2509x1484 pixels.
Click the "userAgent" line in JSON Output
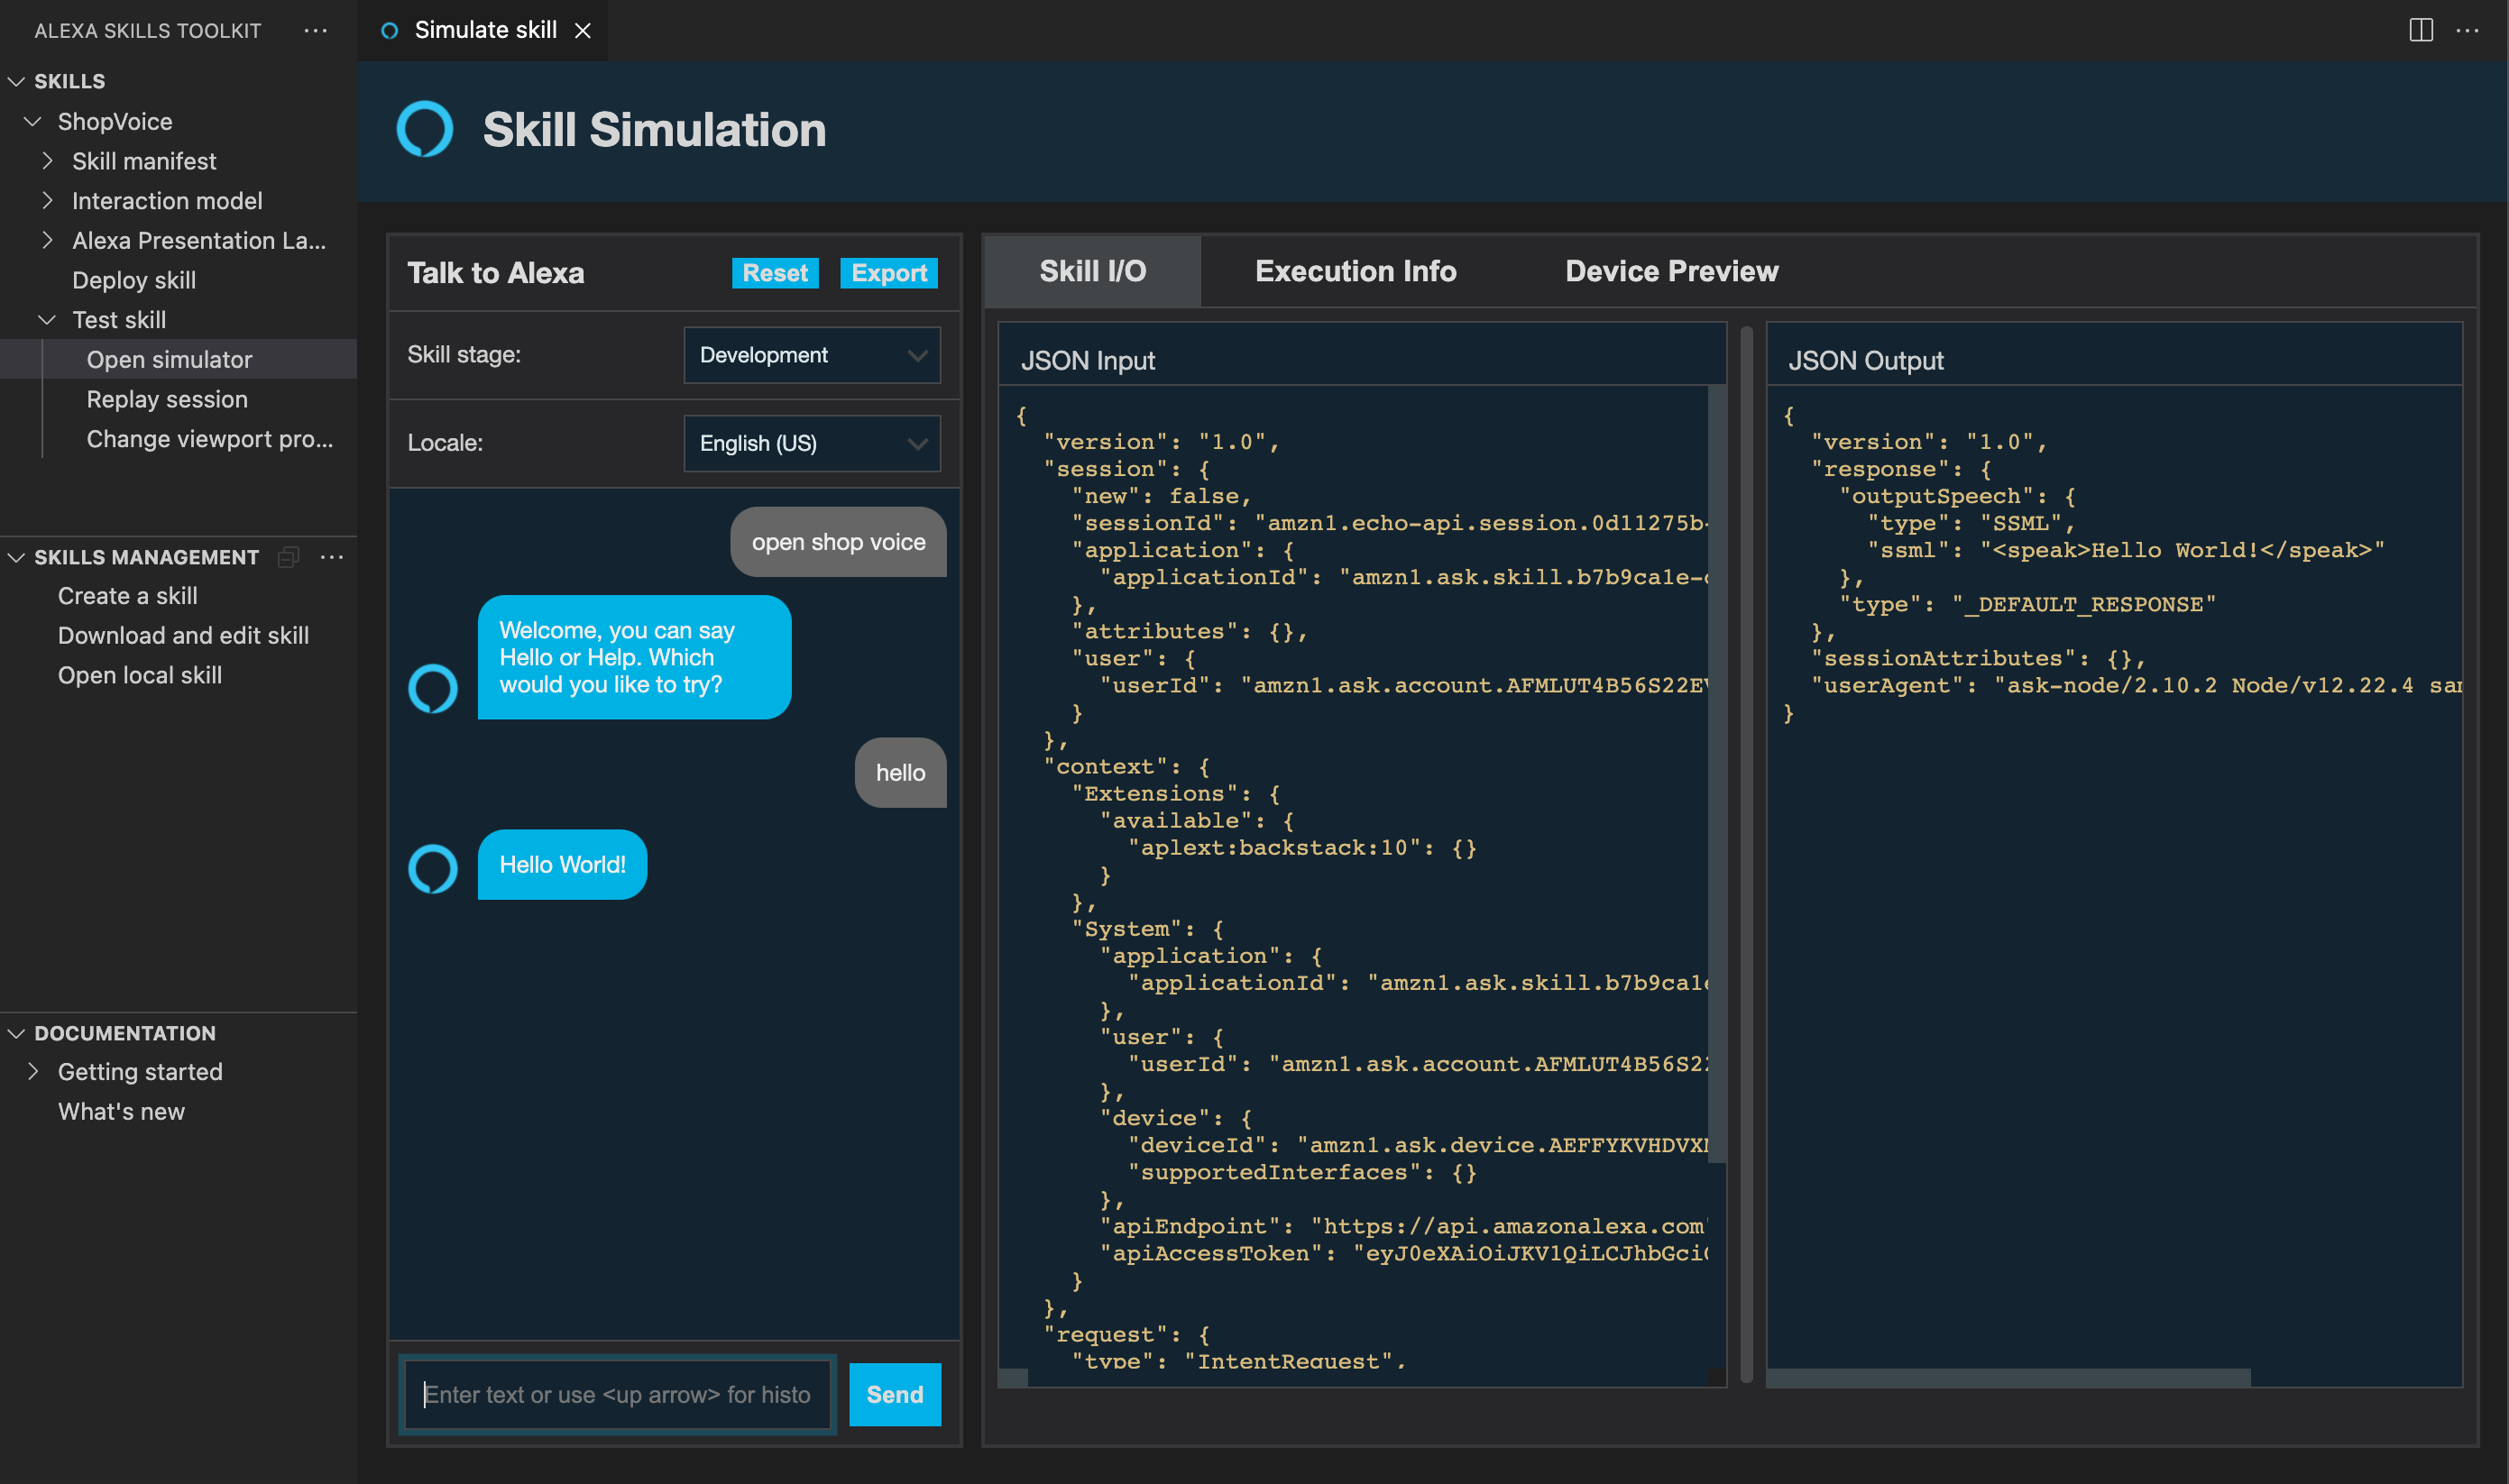[x=2136, y=685]
